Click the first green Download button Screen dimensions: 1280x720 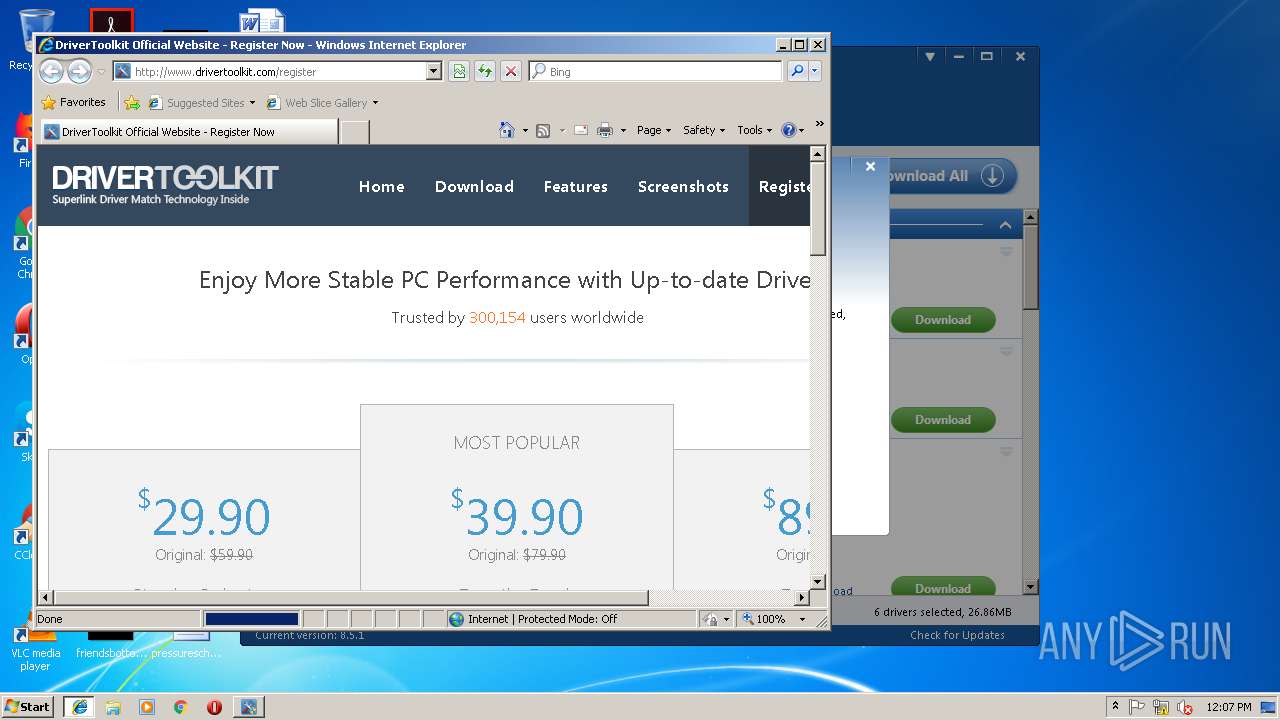pyautogui.click(x=943, y=320)
